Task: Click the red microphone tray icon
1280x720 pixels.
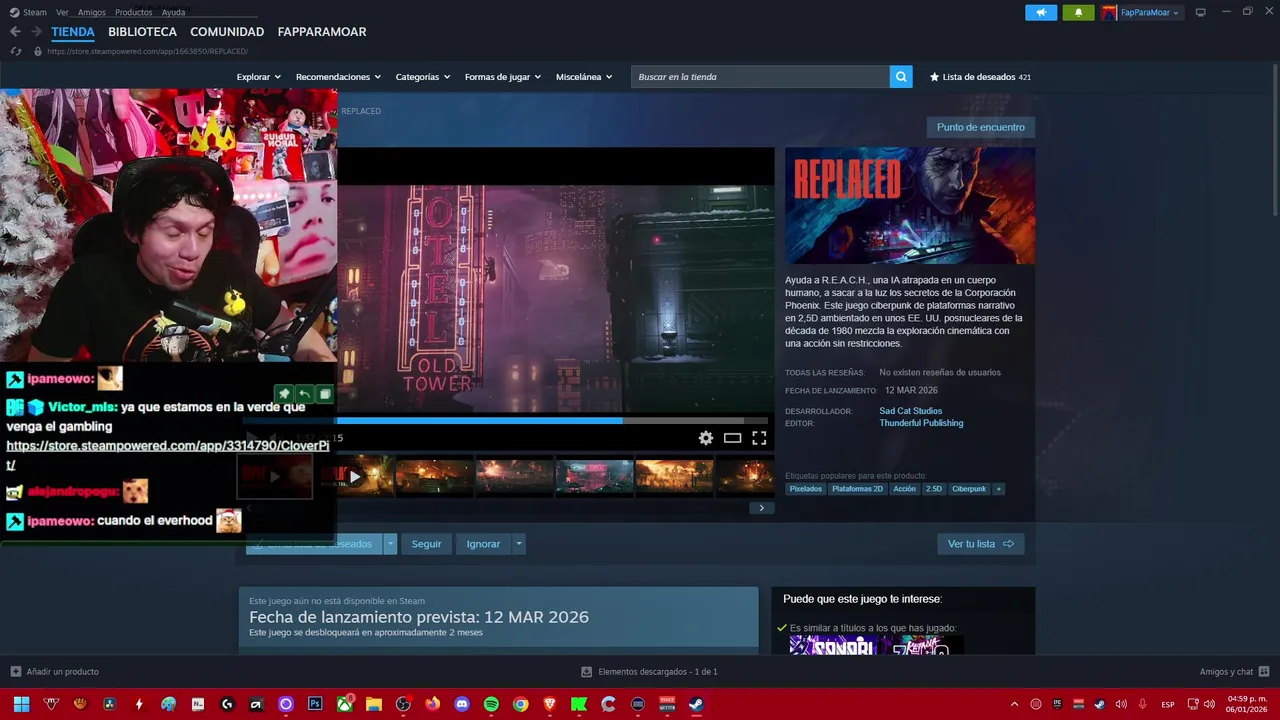Action: click(1142, 704)
